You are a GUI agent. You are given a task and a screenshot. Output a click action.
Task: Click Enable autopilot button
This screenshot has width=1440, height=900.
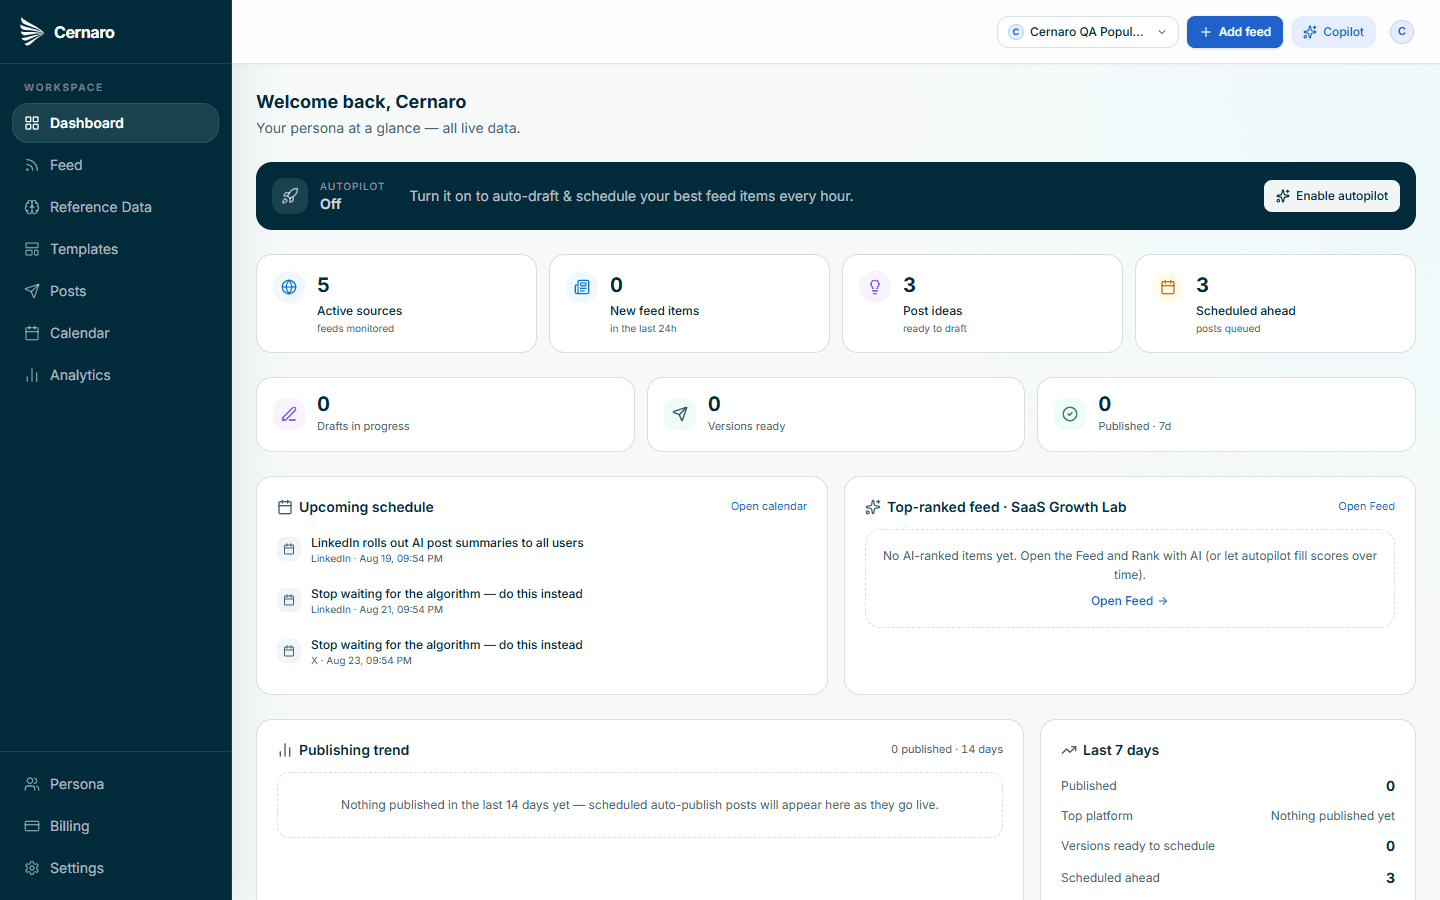coord(1331,196)
